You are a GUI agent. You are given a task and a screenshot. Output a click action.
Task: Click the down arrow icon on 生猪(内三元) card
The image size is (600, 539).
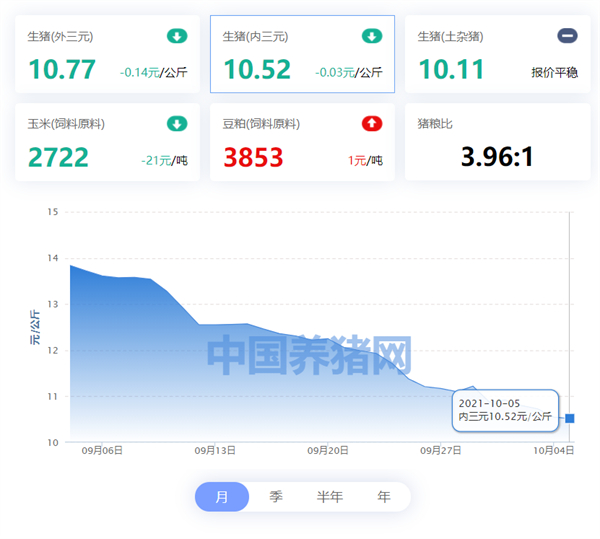[372, 36]
